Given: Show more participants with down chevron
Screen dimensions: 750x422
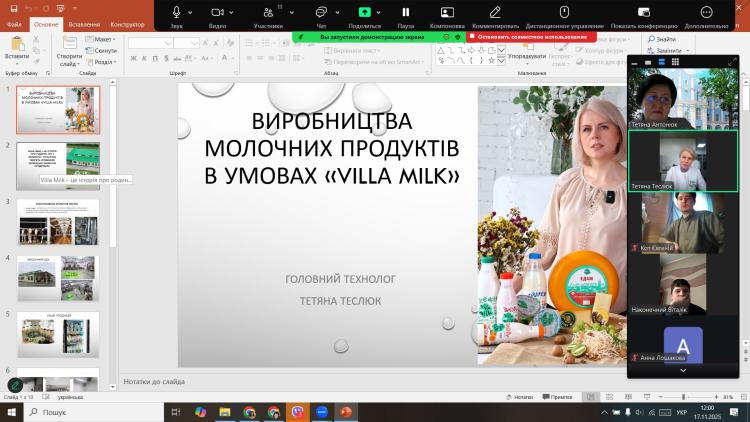Looking at the screenshot, I should tap(683, 370).
